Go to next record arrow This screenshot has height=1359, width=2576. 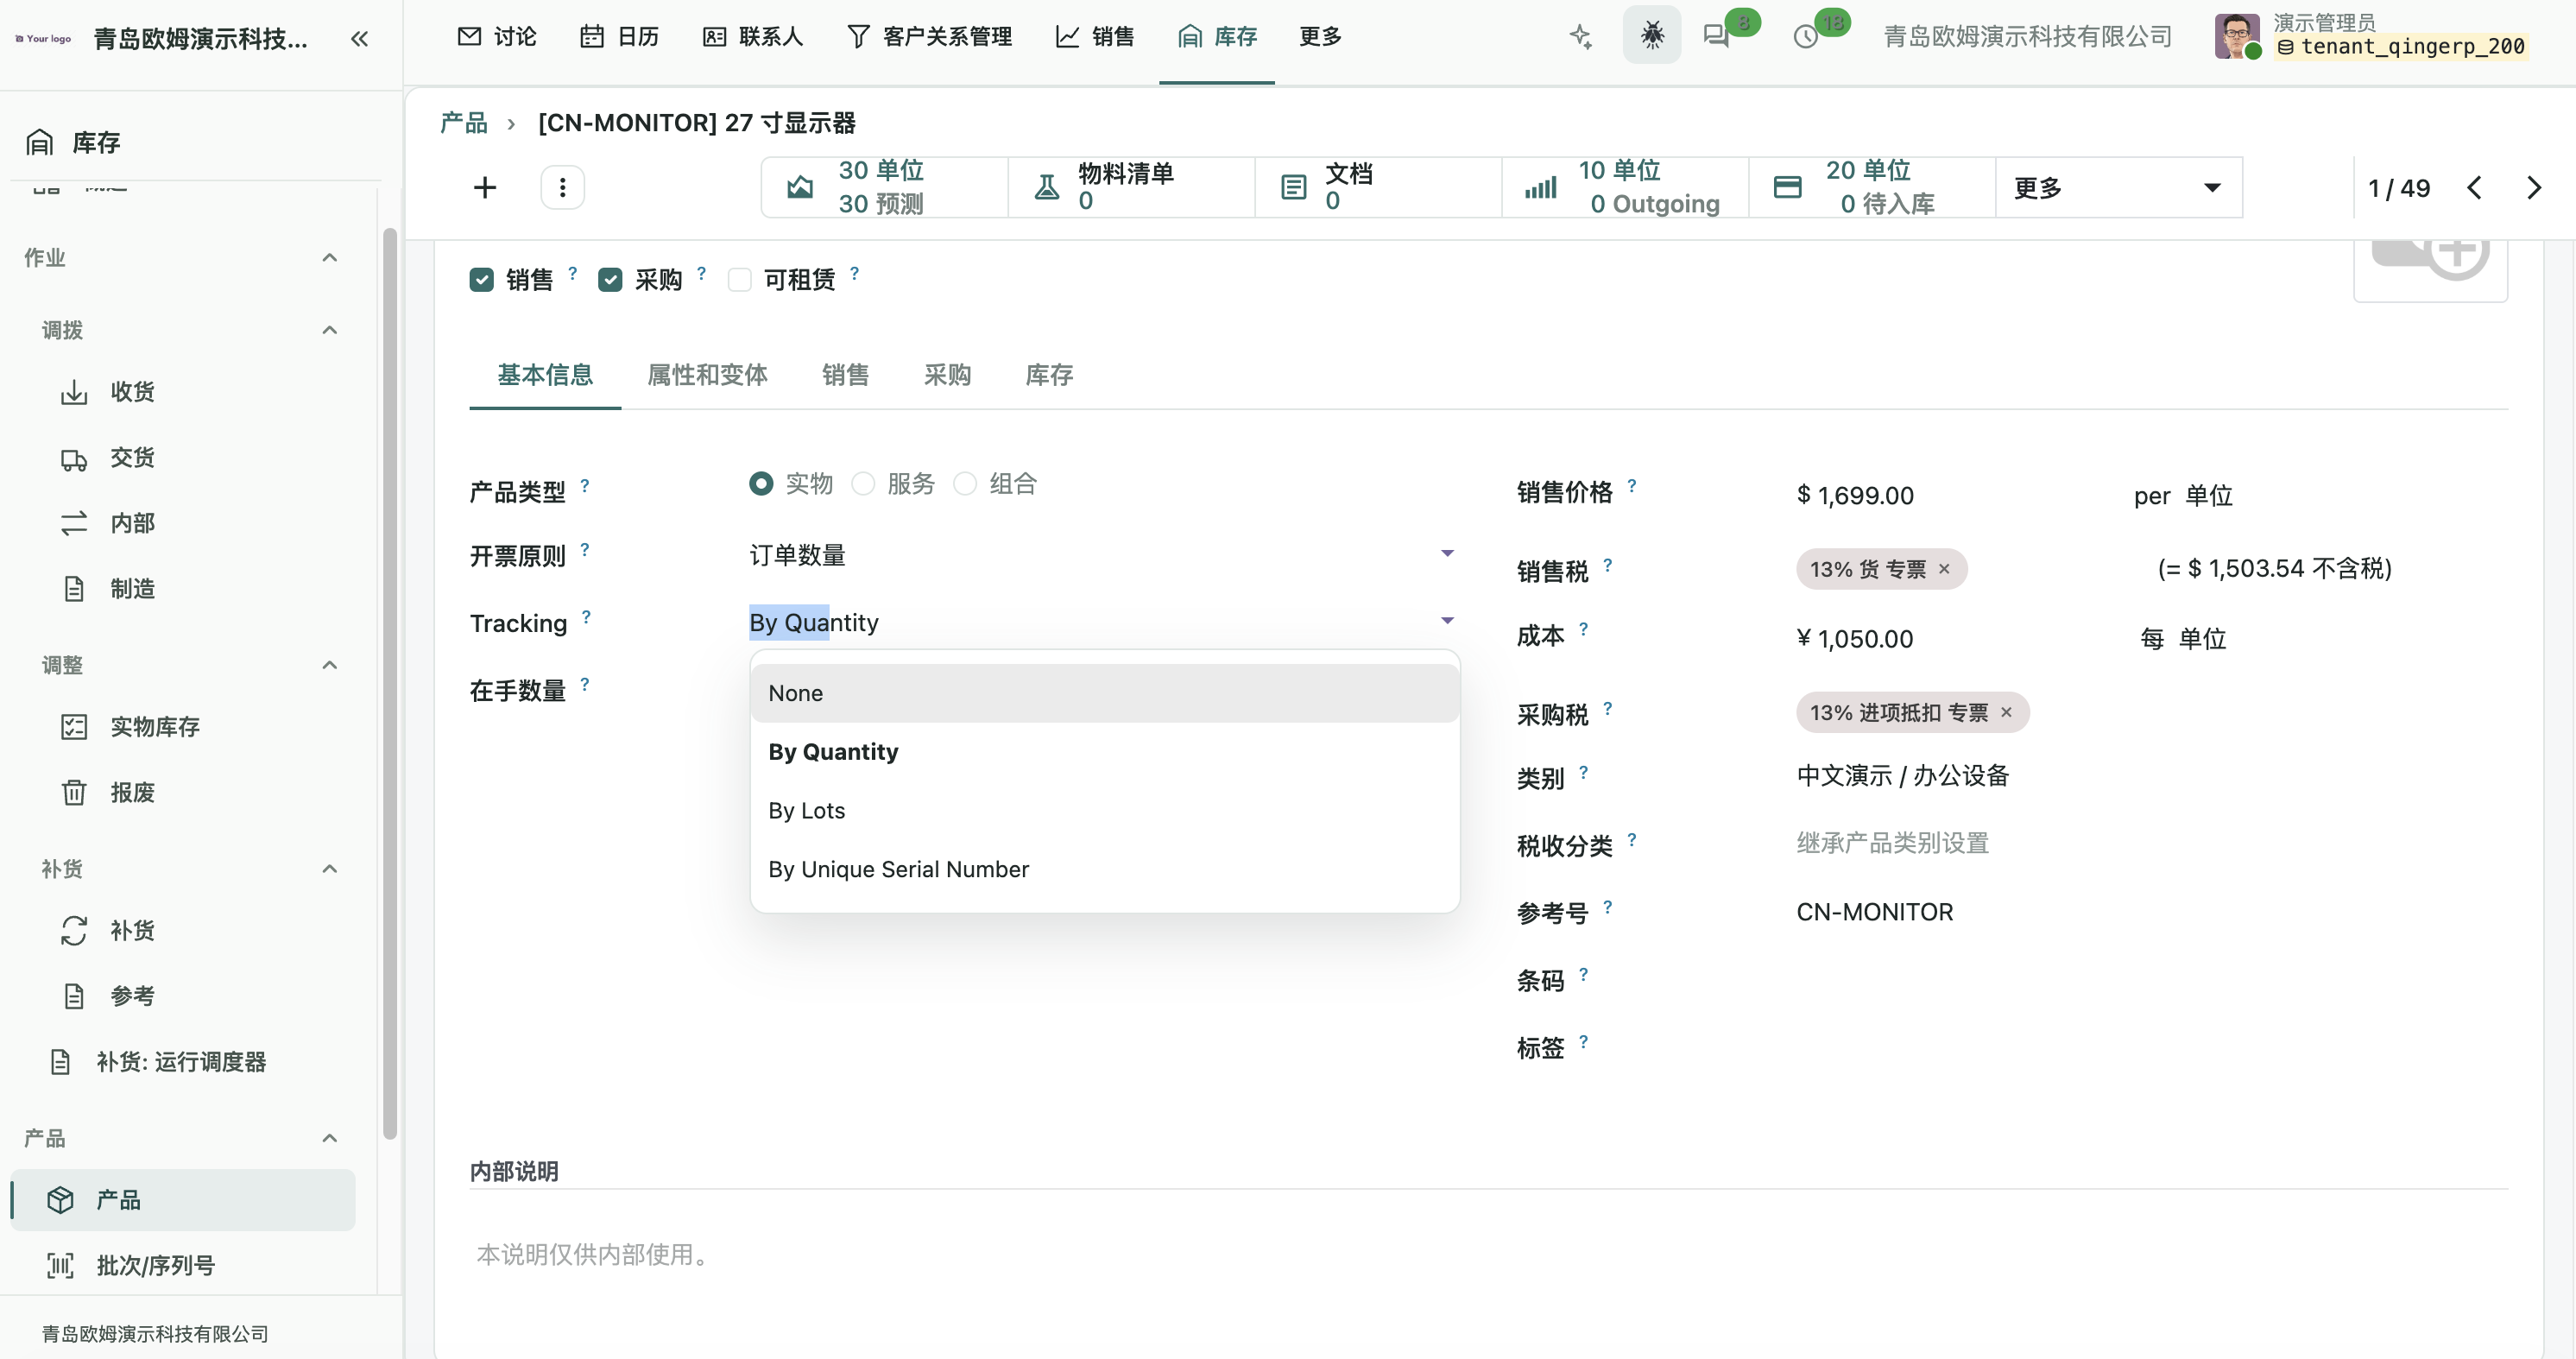(x=2532, y=188)
